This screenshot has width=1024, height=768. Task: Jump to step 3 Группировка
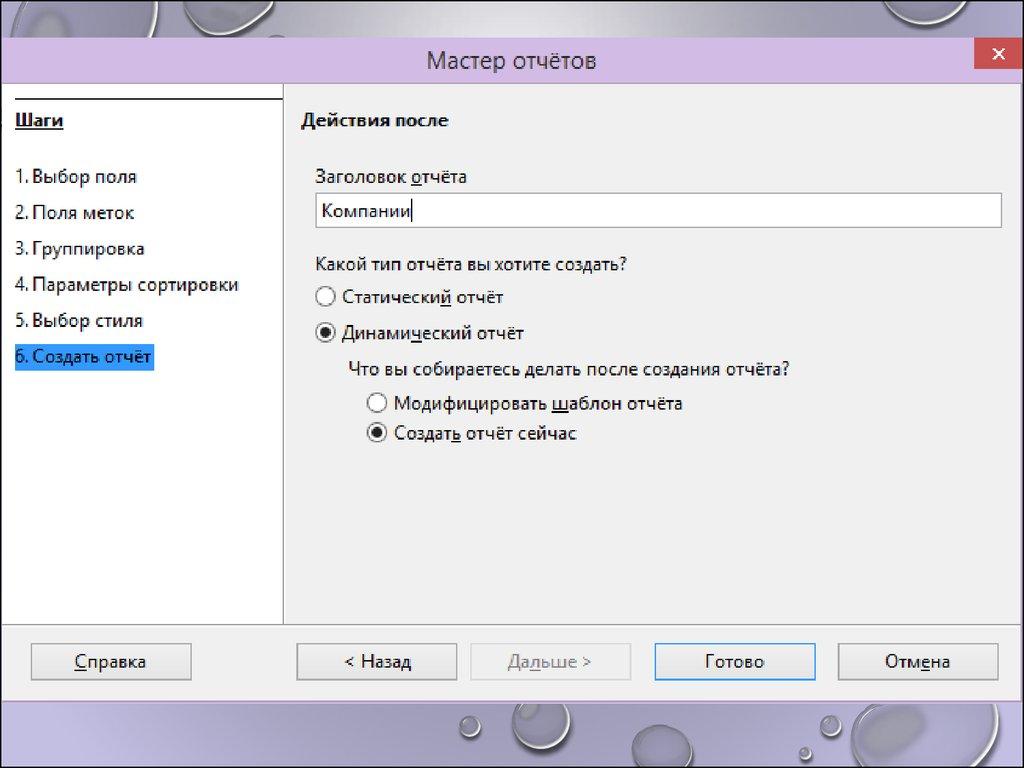pos(79,249)
